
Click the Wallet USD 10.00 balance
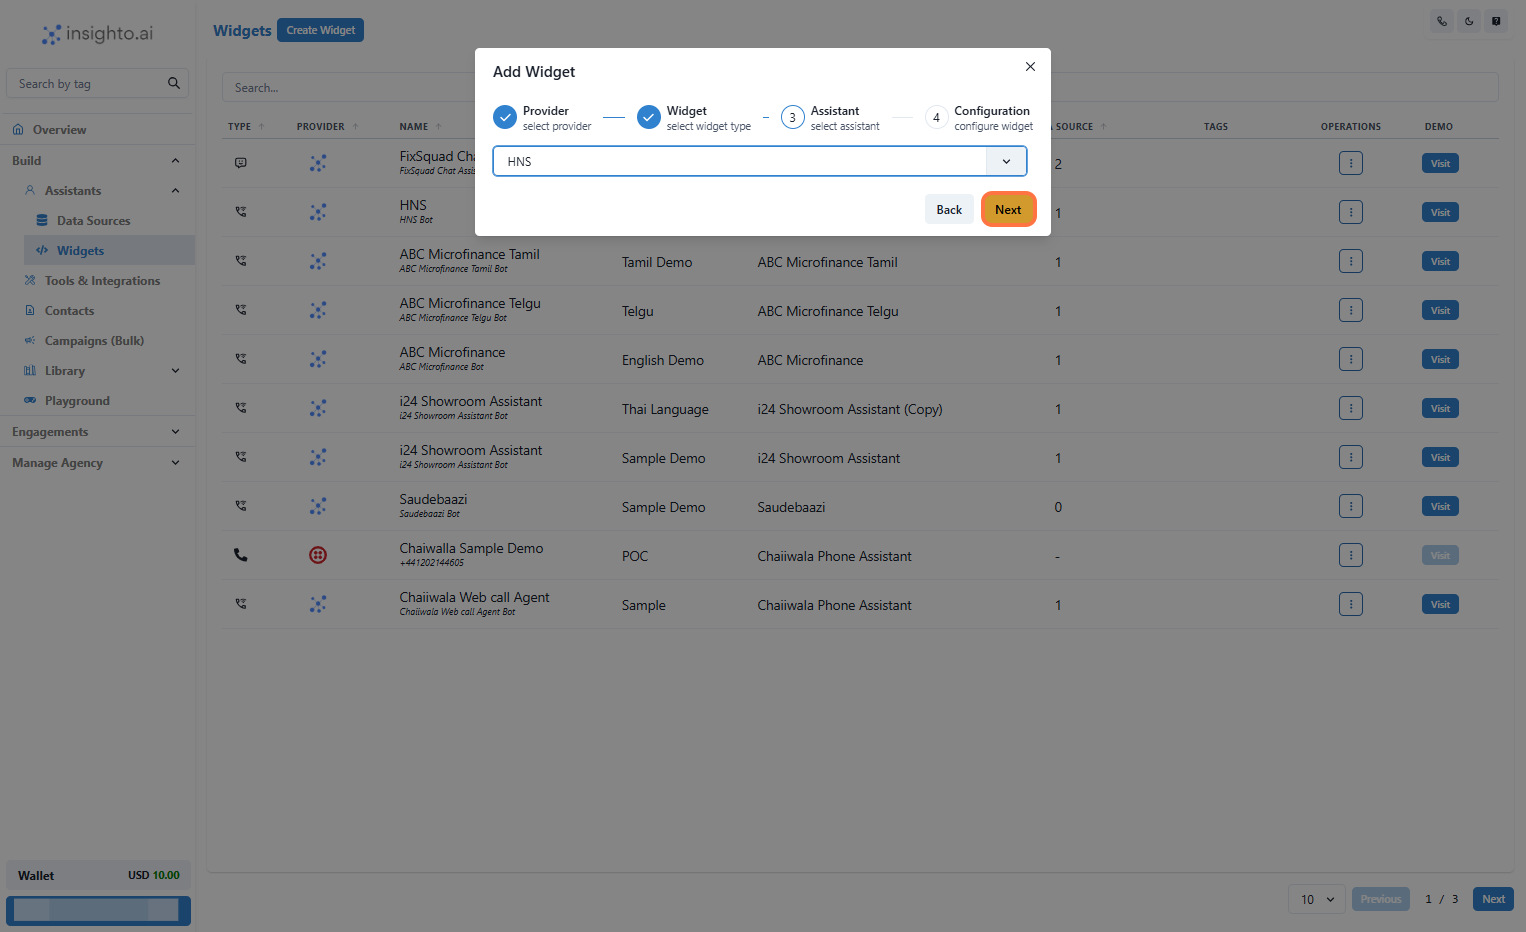coord(98,875)
